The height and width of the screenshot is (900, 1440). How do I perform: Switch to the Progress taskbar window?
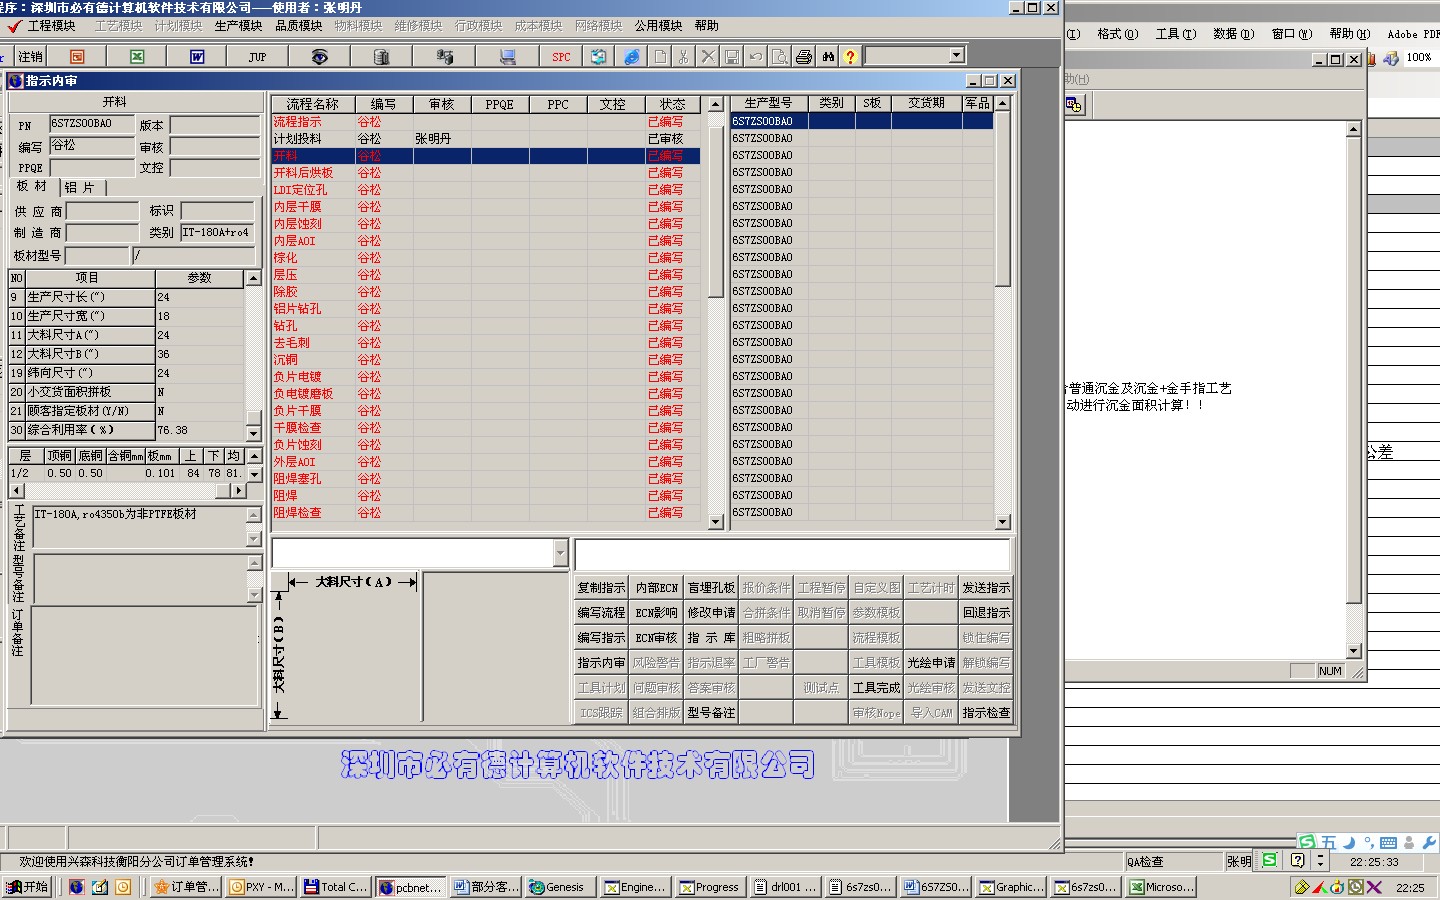tap(709, 887)
